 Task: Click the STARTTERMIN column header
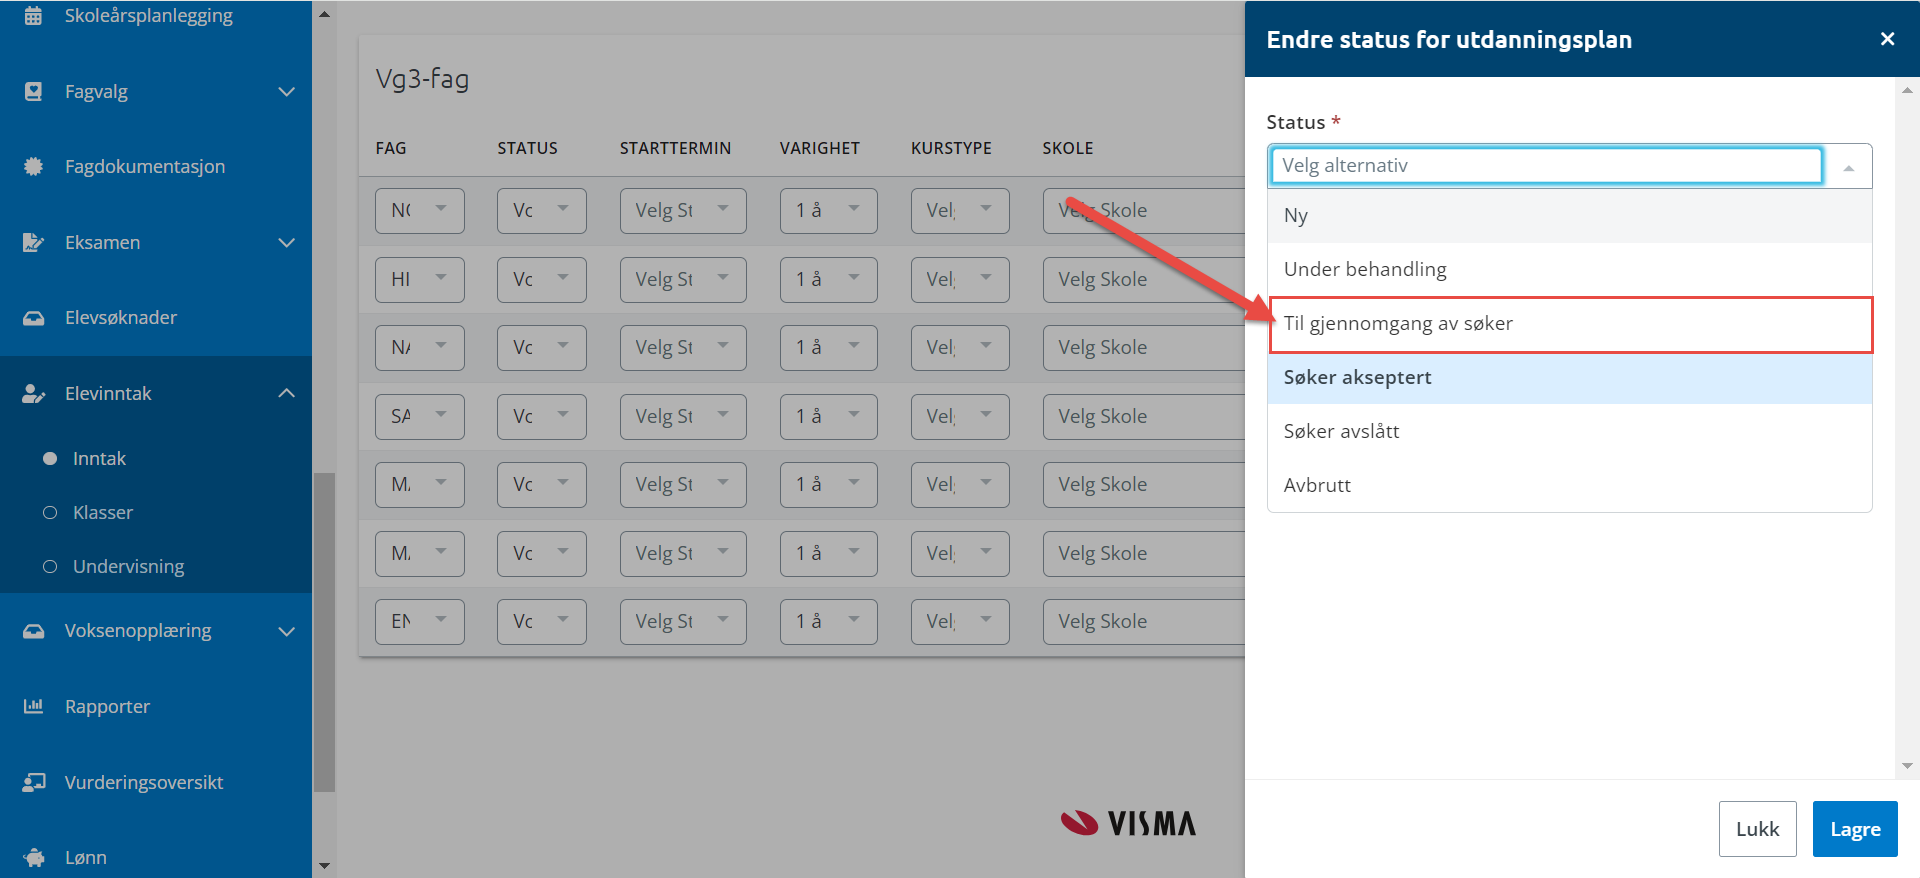coord(675,148)
